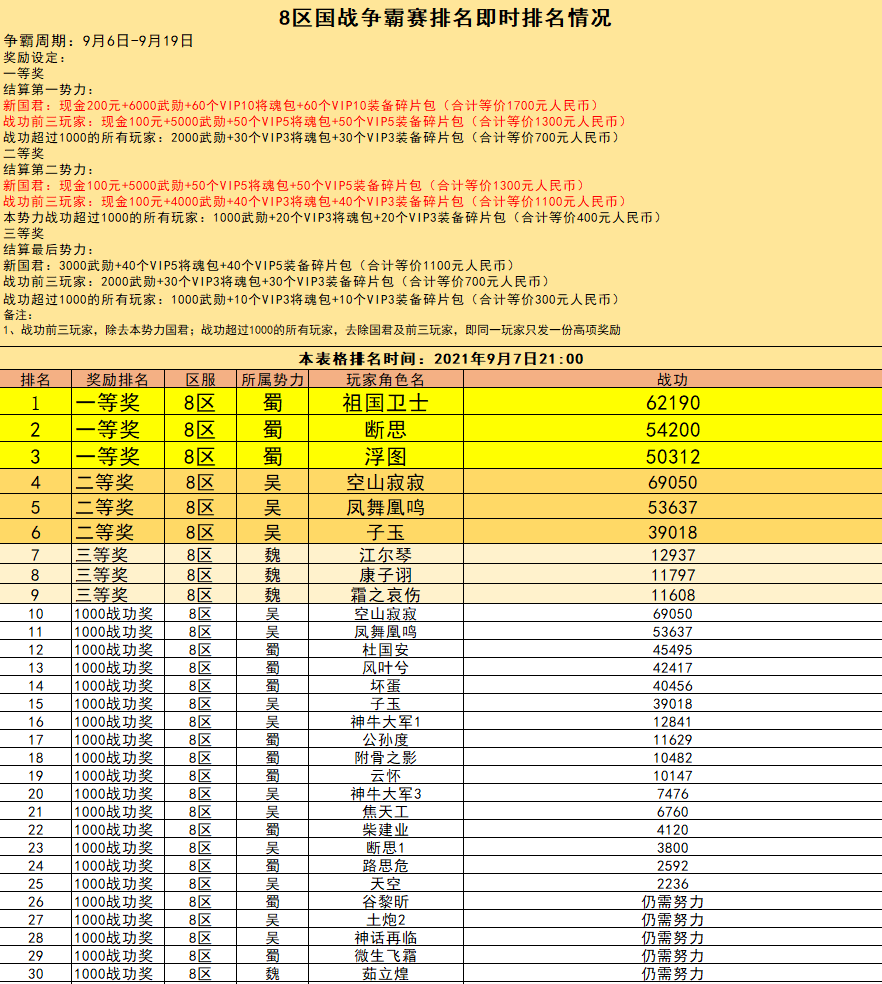882x984 pixels.
Task: Select player name 坏蛋
Action: click(385, 686)
